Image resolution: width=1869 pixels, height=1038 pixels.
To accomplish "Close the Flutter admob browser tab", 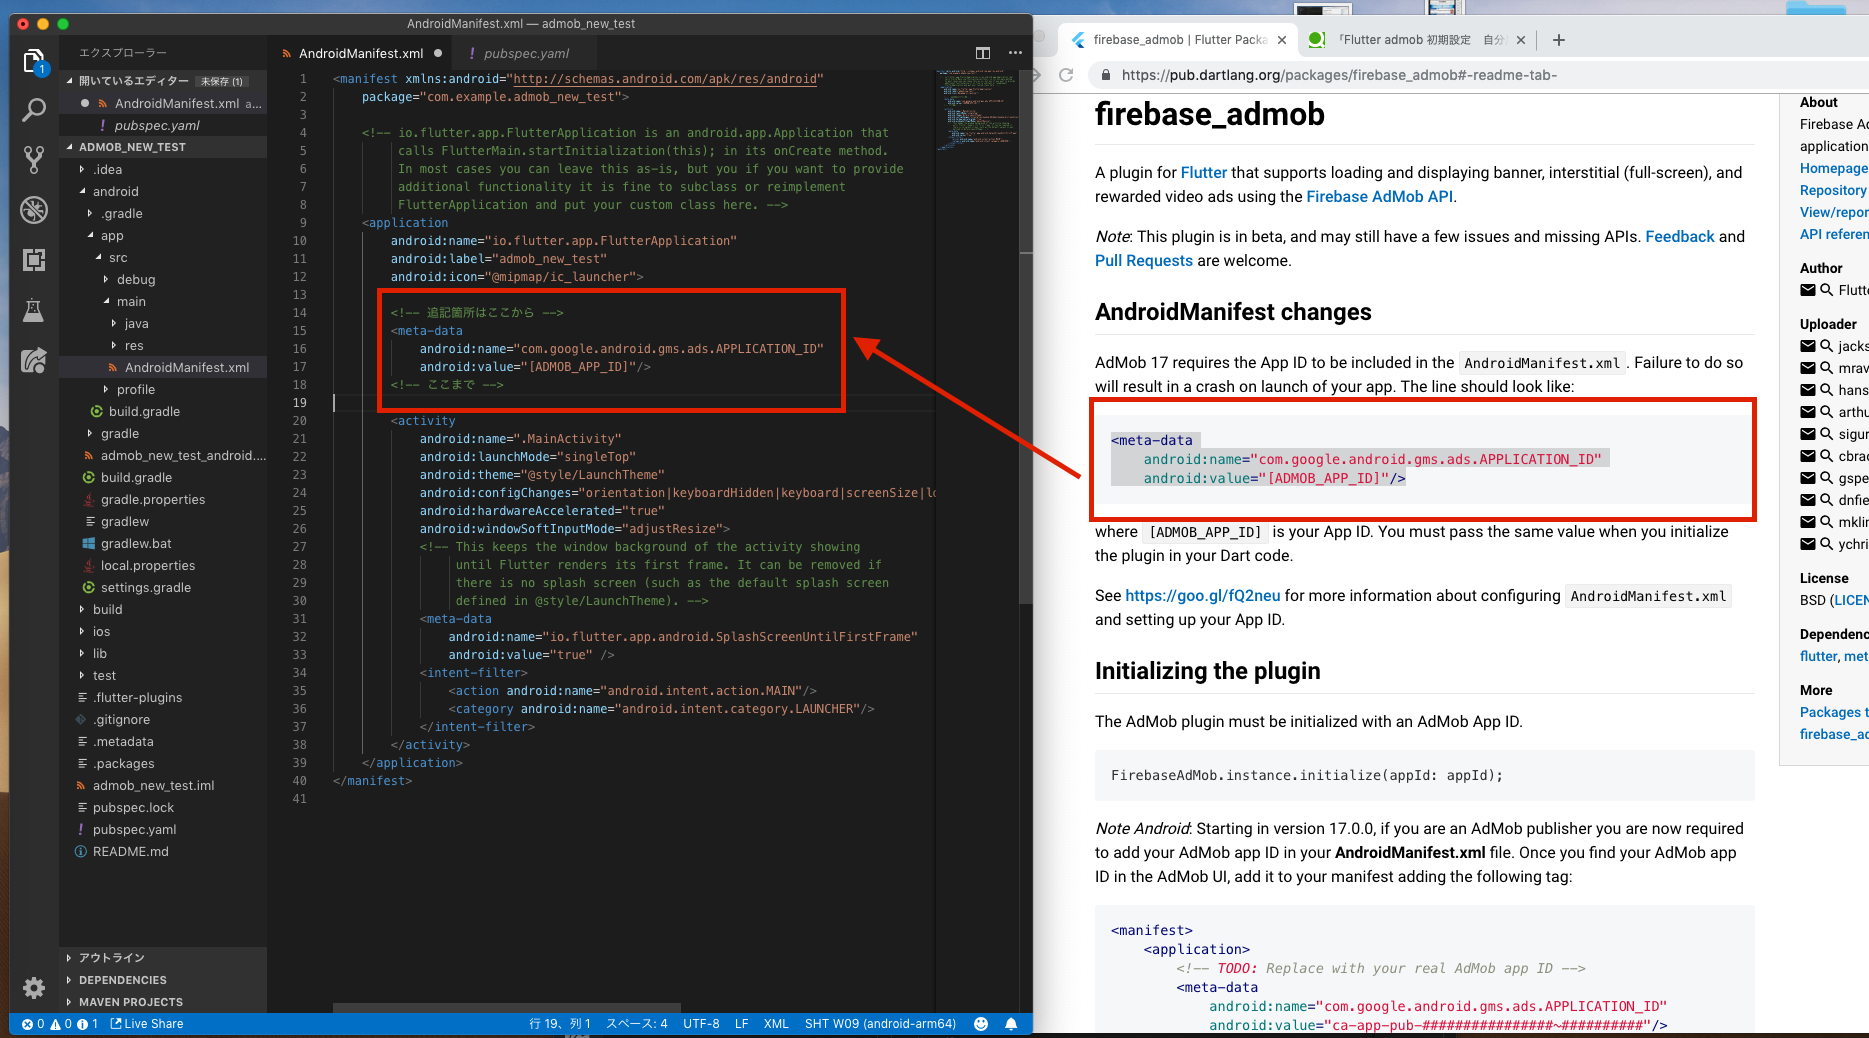I will click(x=1521, y=40).
